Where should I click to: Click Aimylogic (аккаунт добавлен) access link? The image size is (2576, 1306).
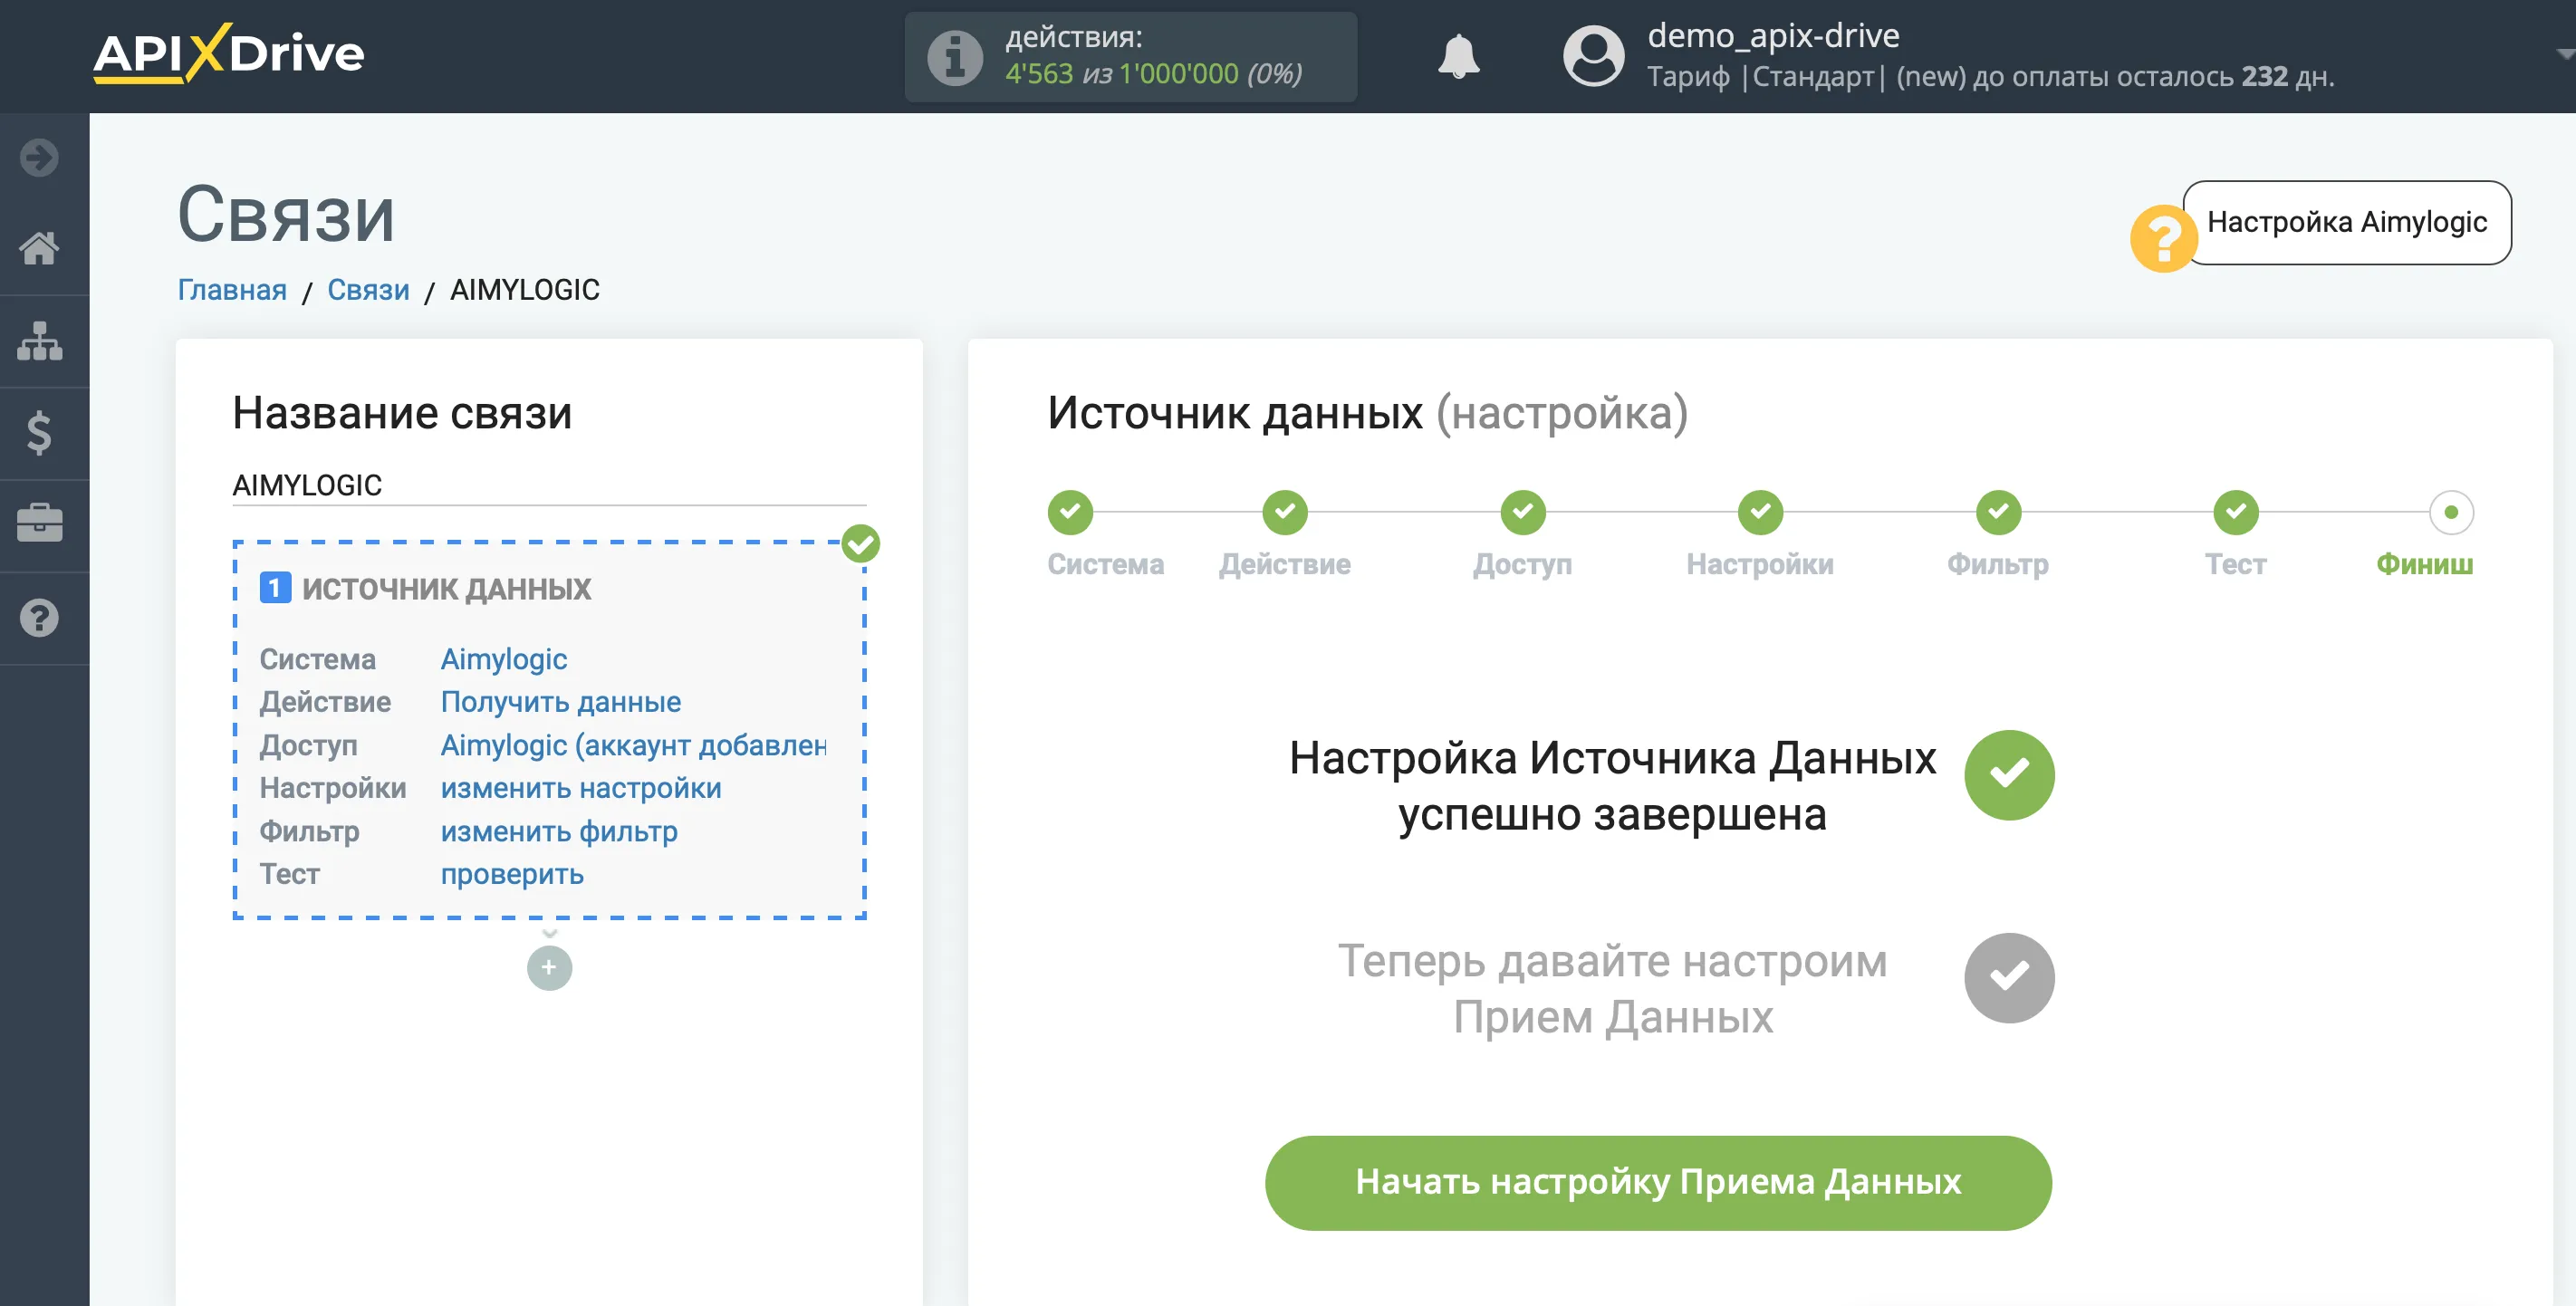pyautogui.click(x=633, y=745)
